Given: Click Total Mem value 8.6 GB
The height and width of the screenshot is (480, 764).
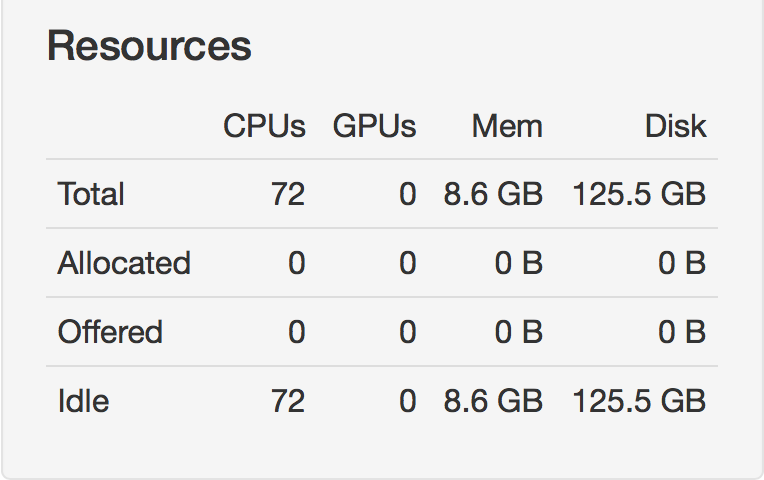Looking at the screenshot, I should pos(493,194).
